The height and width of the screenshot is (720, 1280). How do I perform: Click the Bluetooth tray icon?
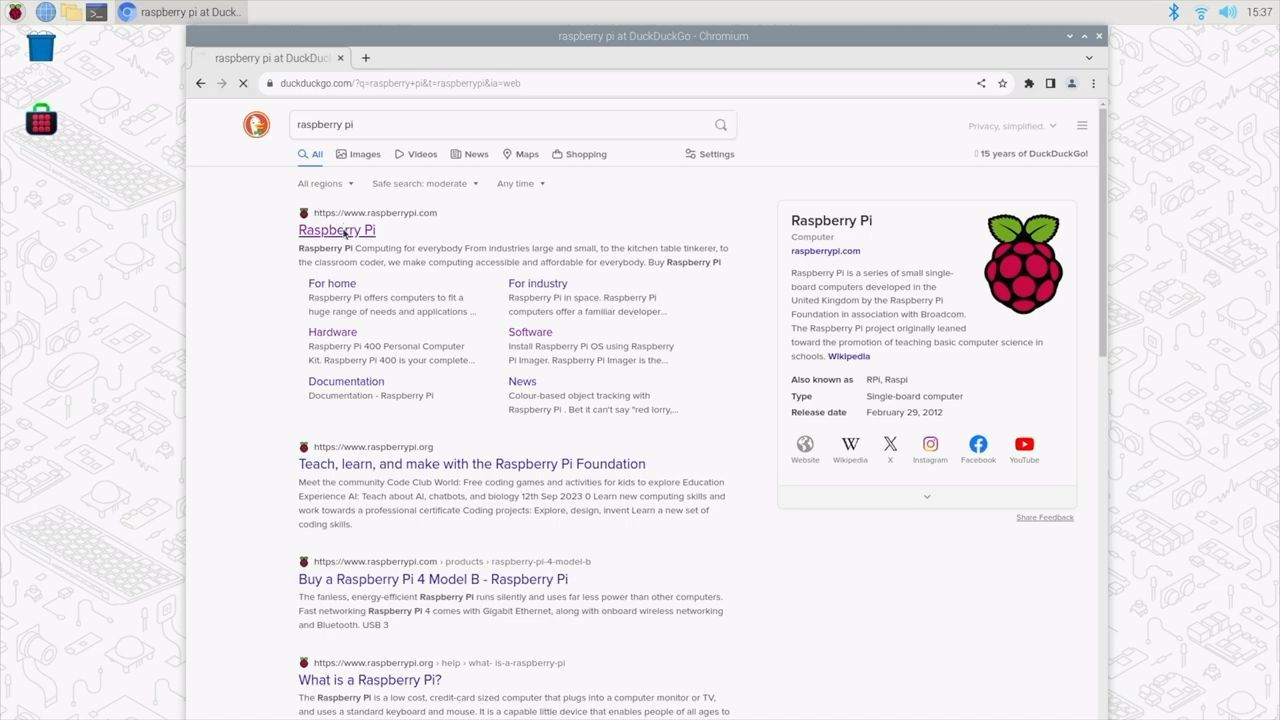coord(1175,12)
